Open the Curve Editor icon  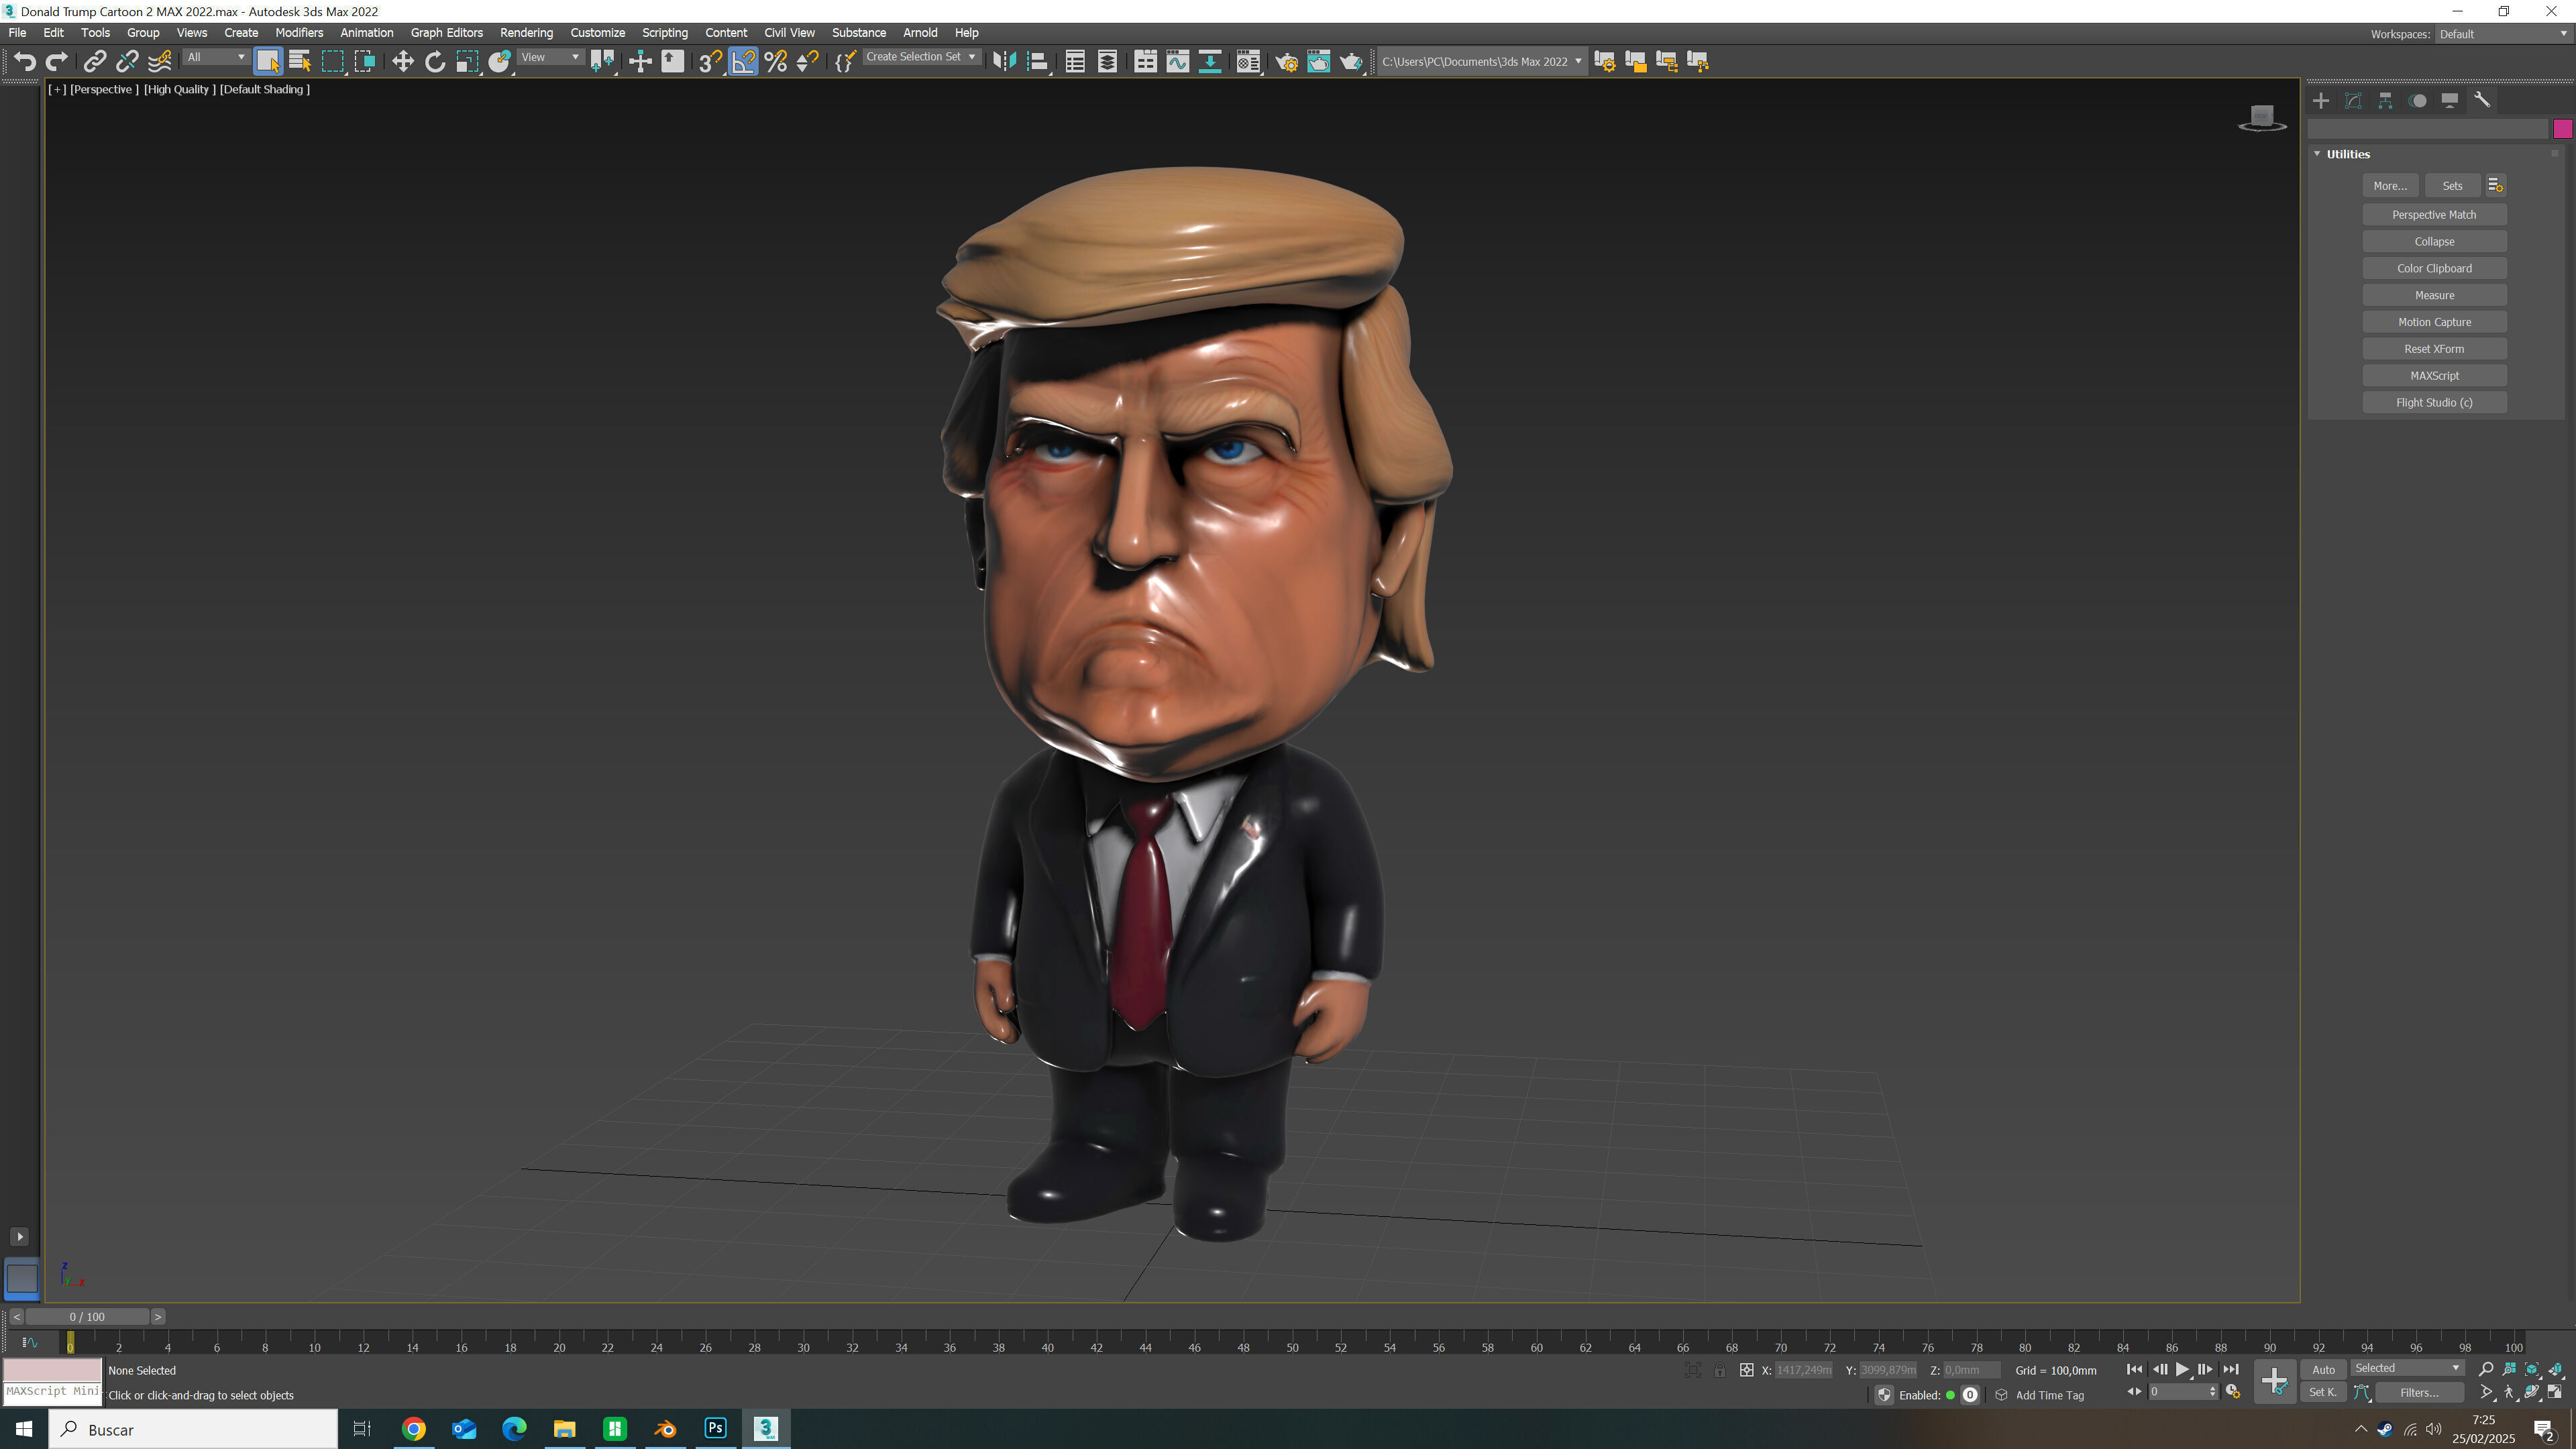tap(1178, 61)
